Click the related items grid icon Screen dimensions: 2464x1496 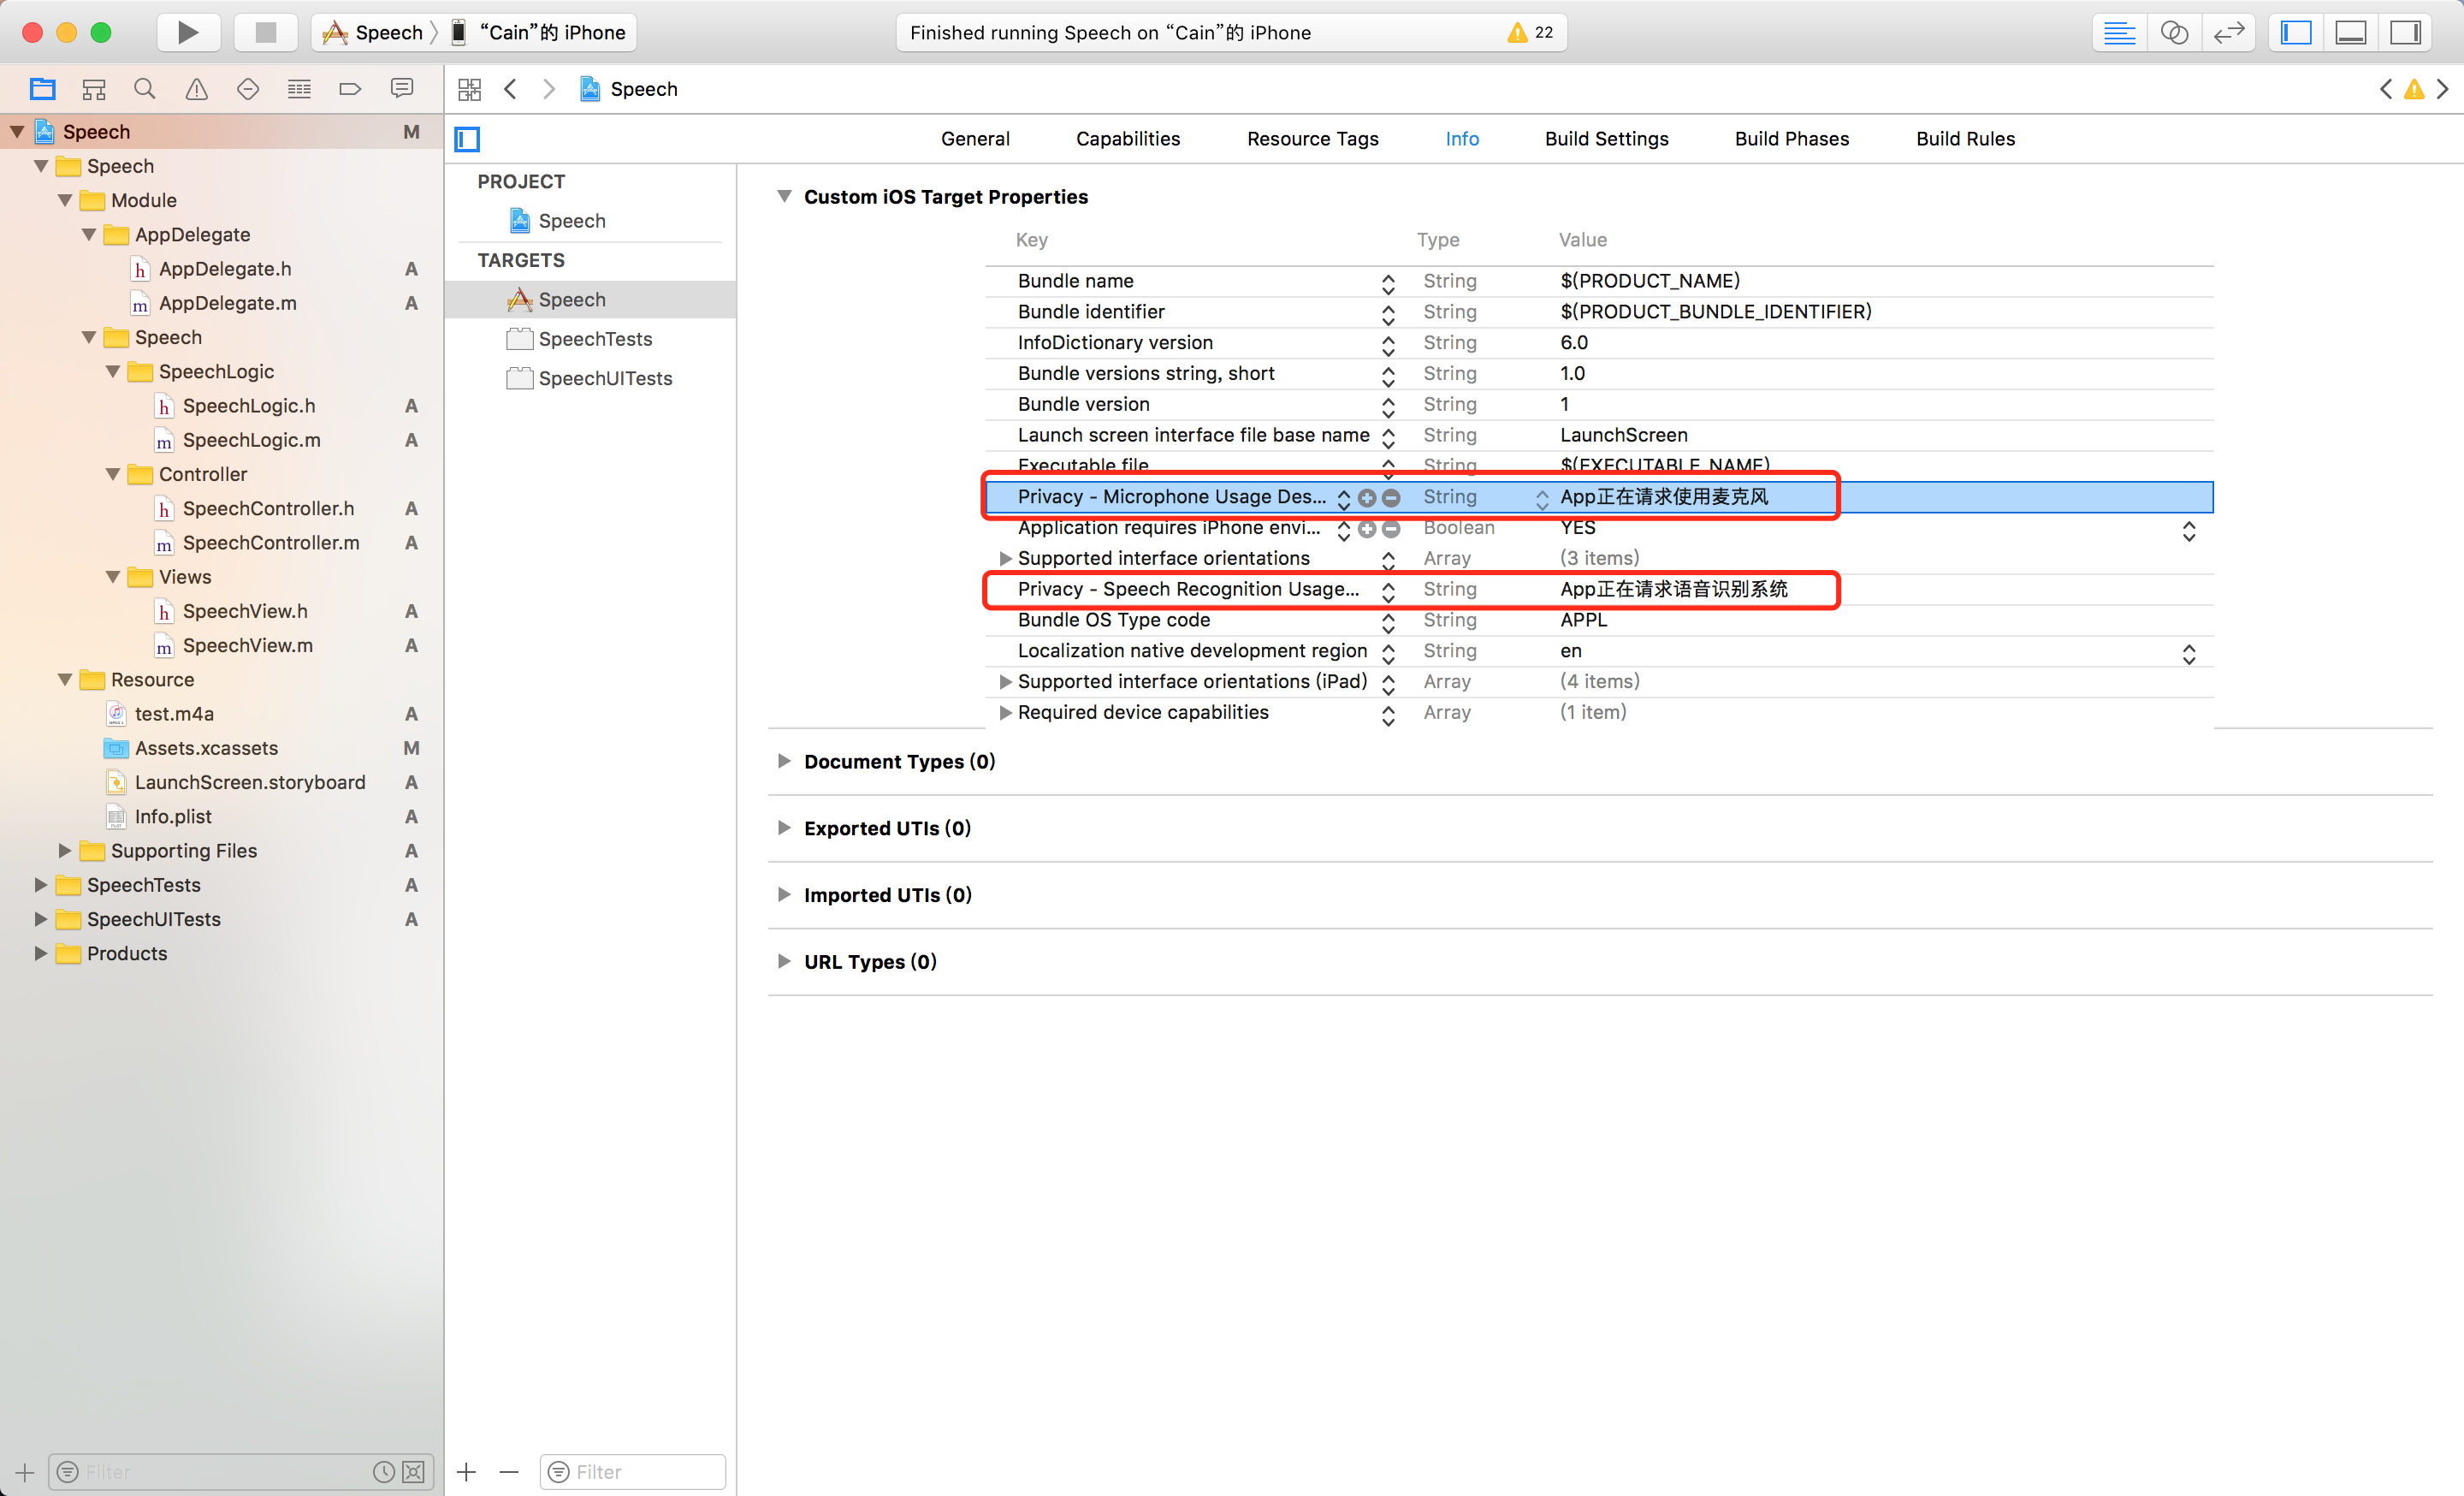(x=469, y=89)
